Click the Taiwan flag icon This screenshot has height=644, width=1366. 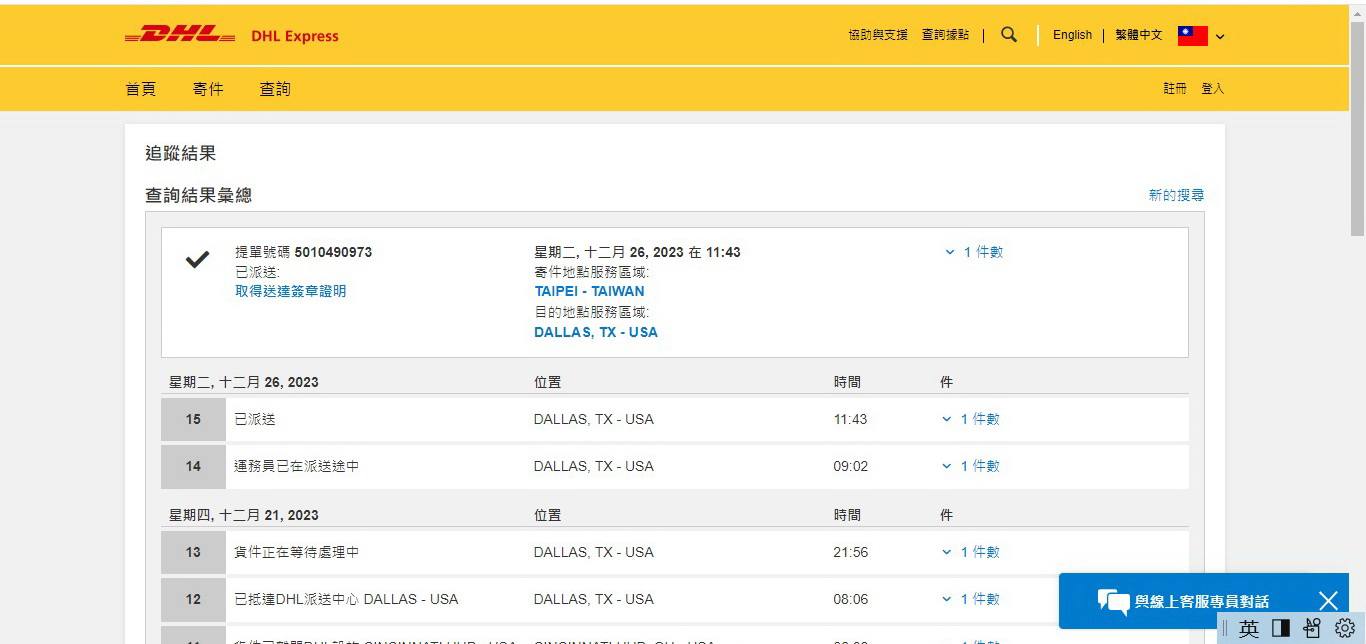coord(1192,36)
